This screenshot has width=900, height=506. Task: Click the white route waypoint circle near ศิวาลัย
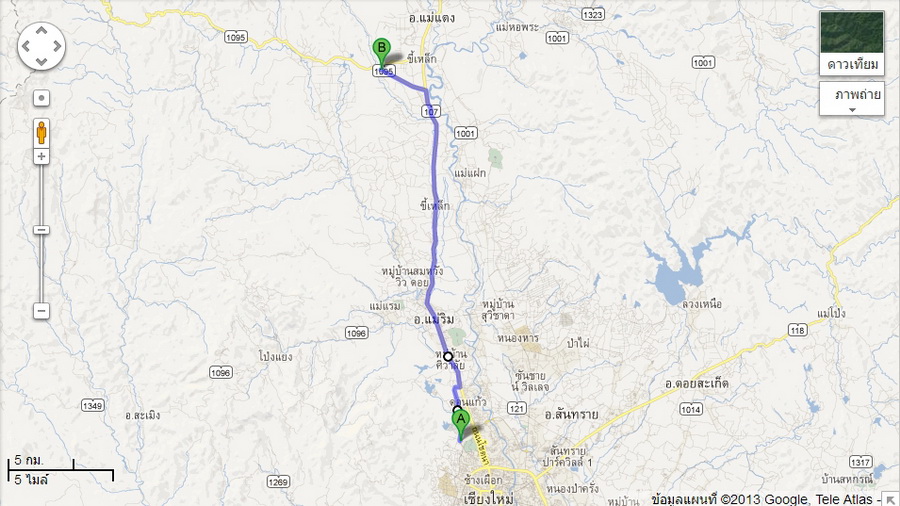448,356
